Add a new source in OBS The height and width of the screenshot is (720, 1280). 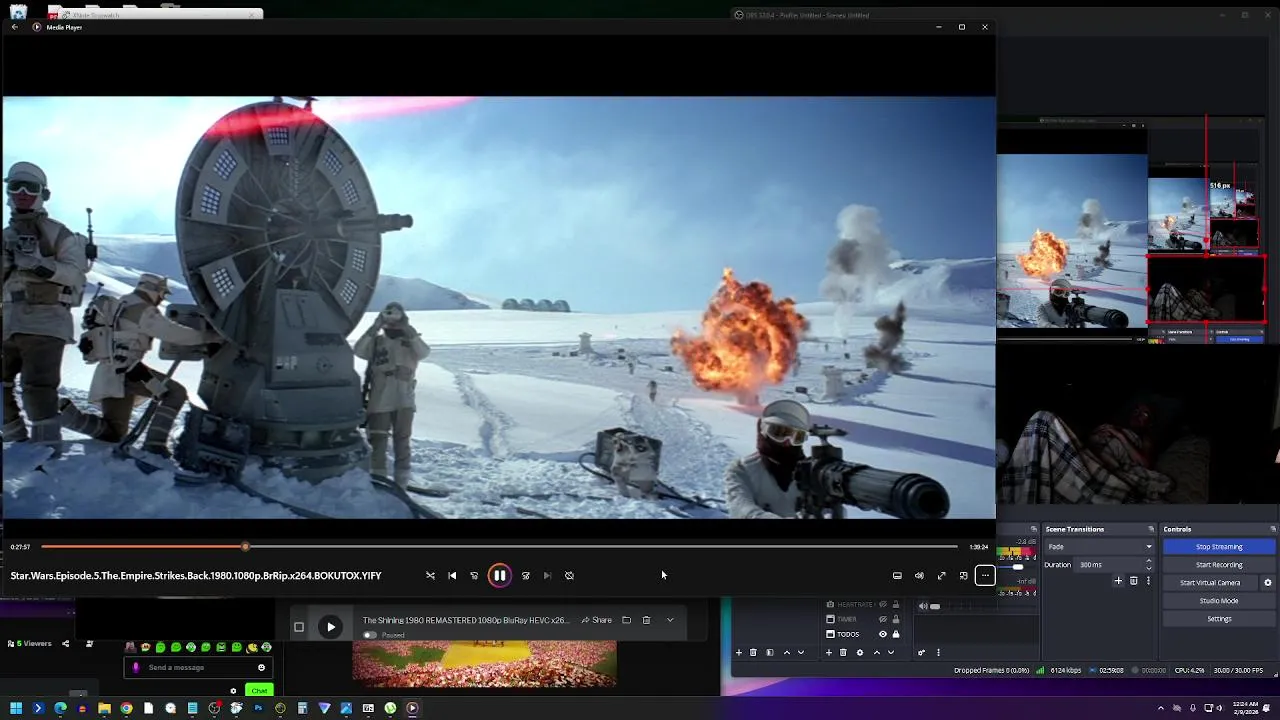(828, 652)
